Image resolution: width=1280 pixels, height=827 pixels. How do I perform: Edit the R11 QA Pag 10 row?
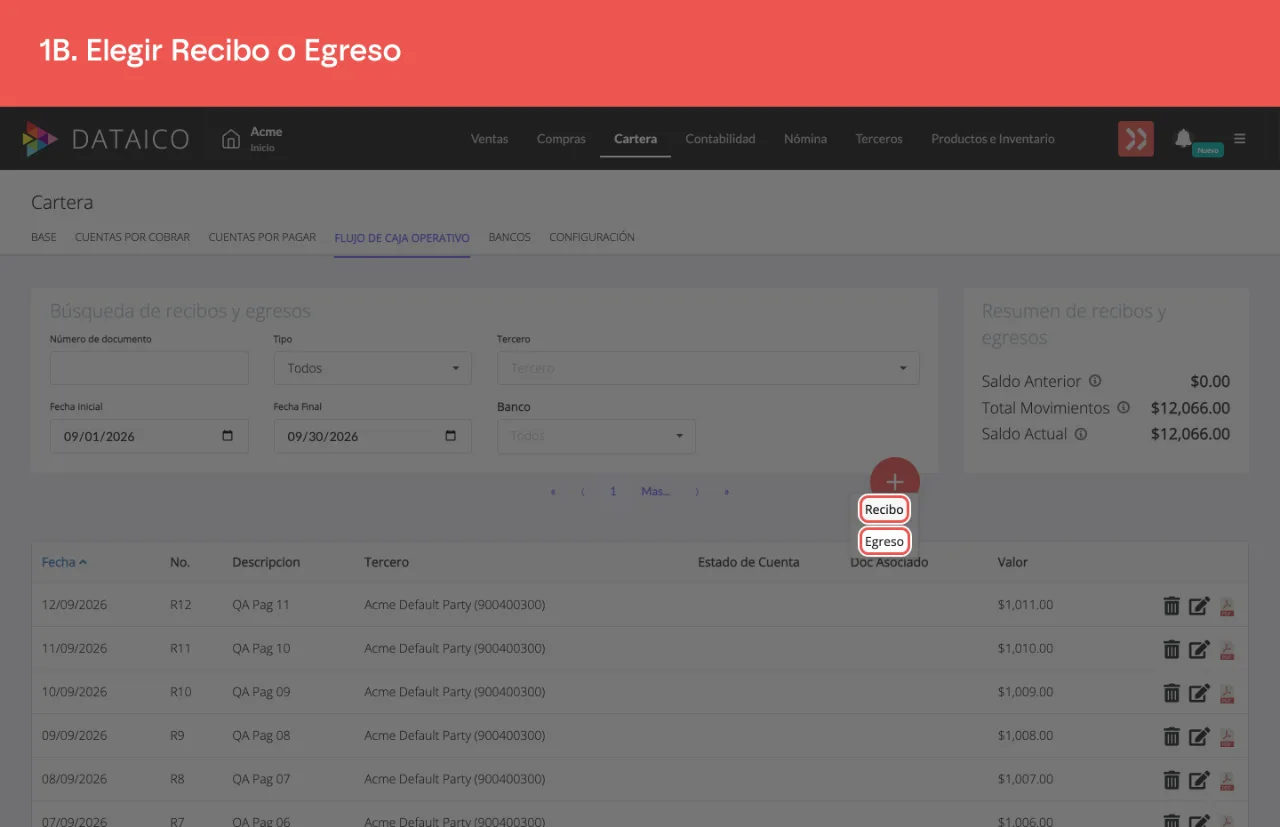point(1199,649)
